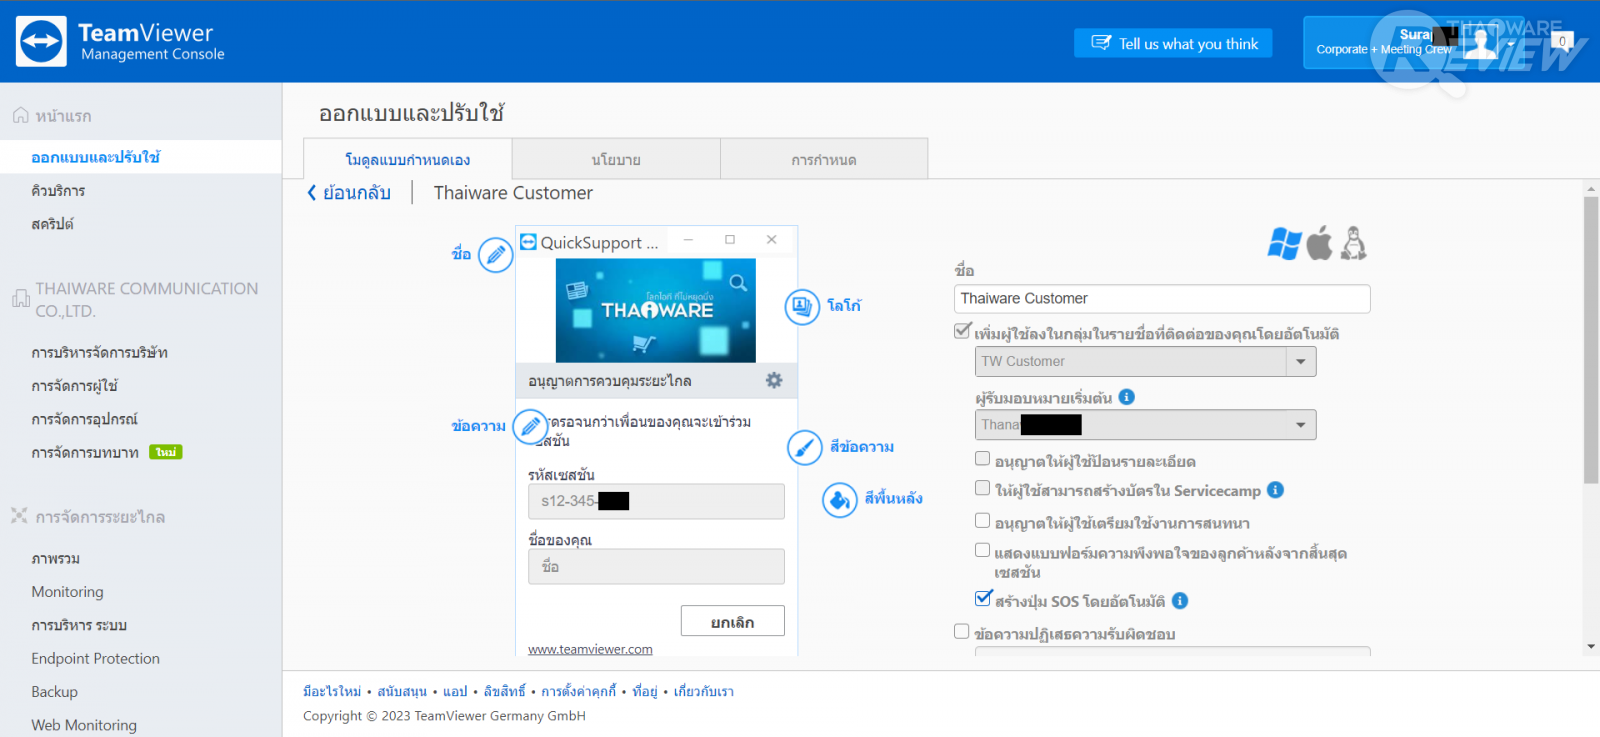Uncheck the สร้างปุ่ม SOS โดยอัตโนมัติ checkbox
The width and height of the screenshot is (1600, 737).
click(x=982, y=598)
